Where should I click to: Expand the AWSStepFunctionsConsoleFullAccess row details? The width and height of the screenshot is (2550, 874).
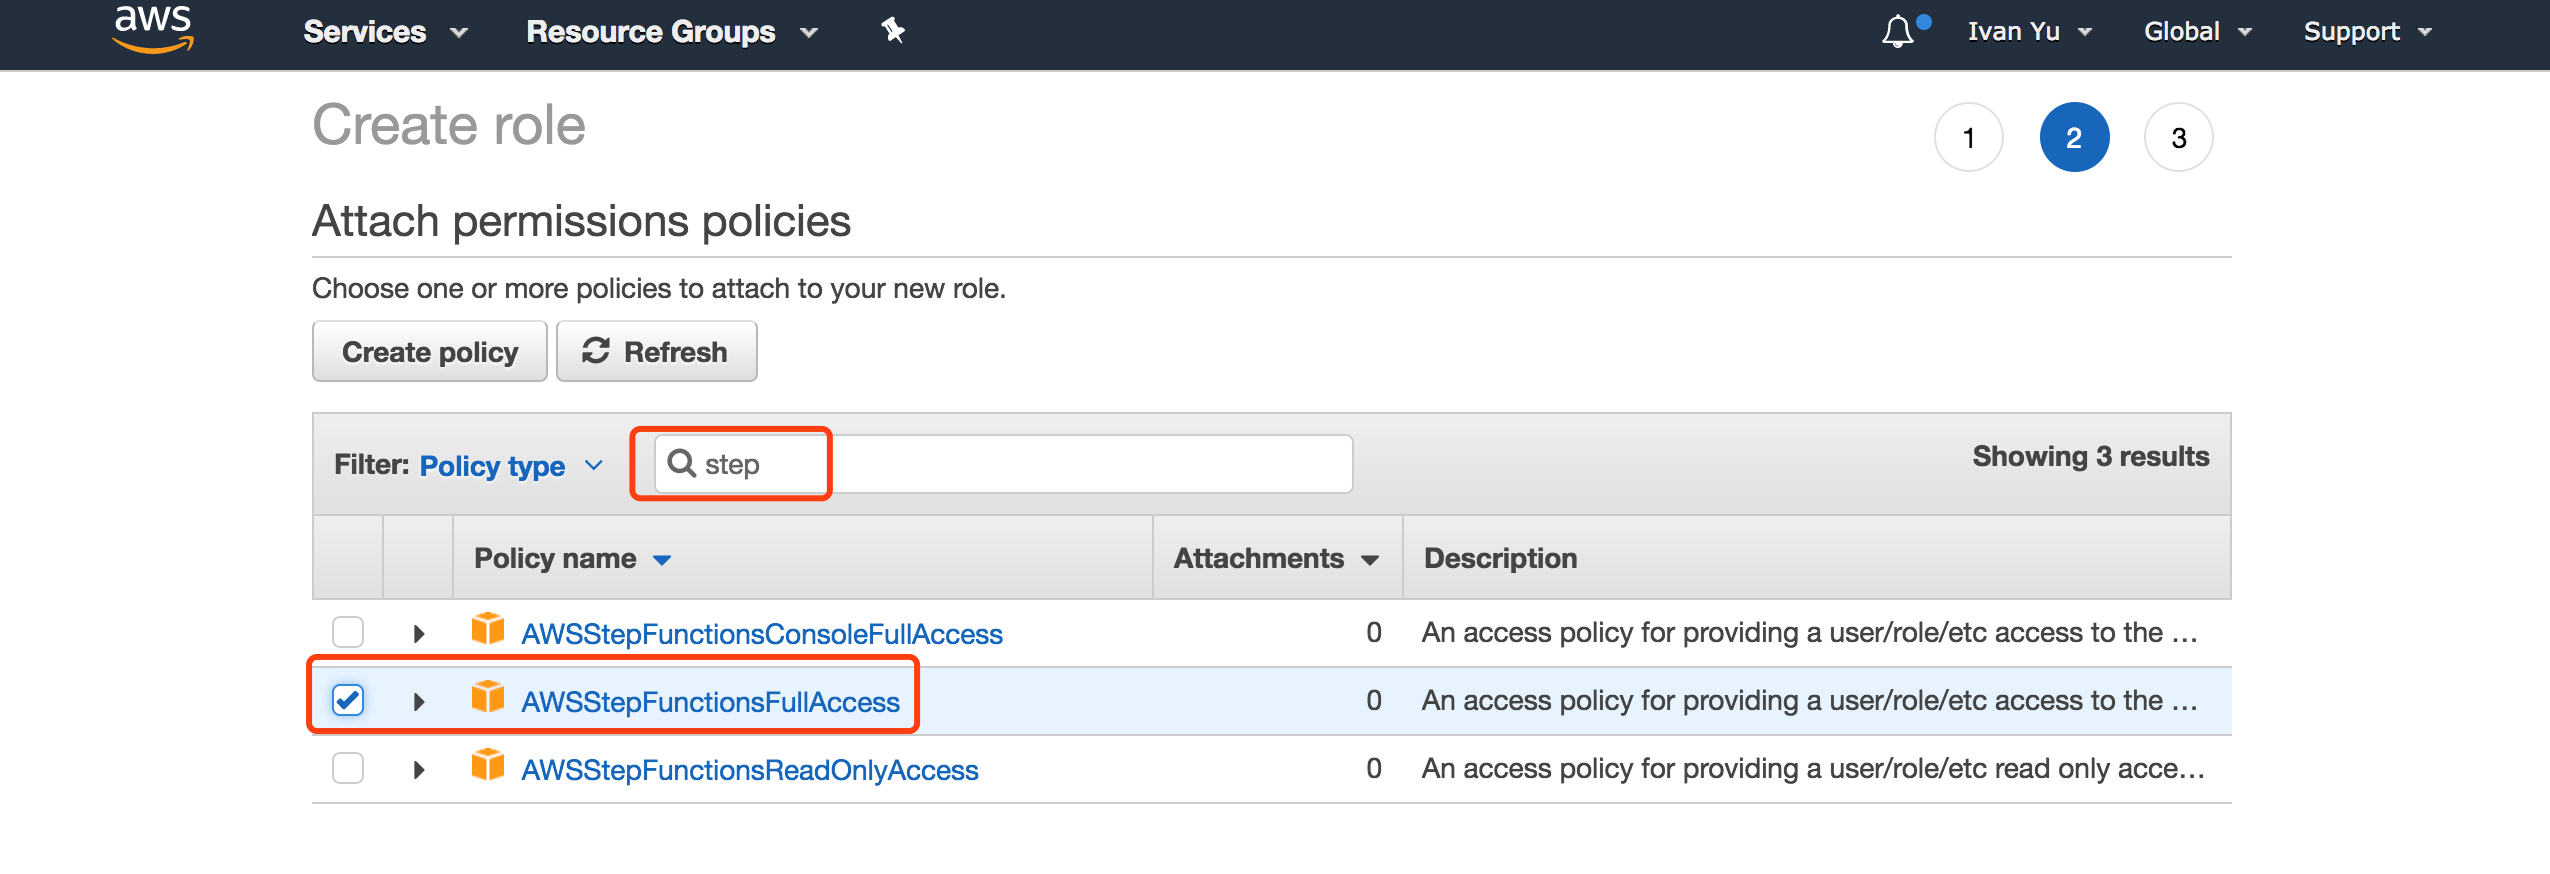tap(419, 633)
